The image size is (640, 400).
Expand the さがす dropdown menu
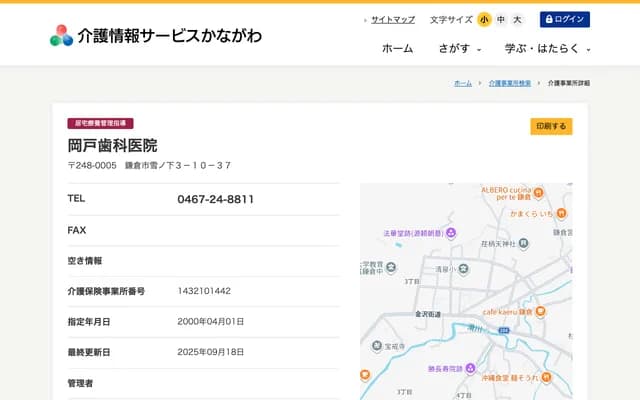460,49
